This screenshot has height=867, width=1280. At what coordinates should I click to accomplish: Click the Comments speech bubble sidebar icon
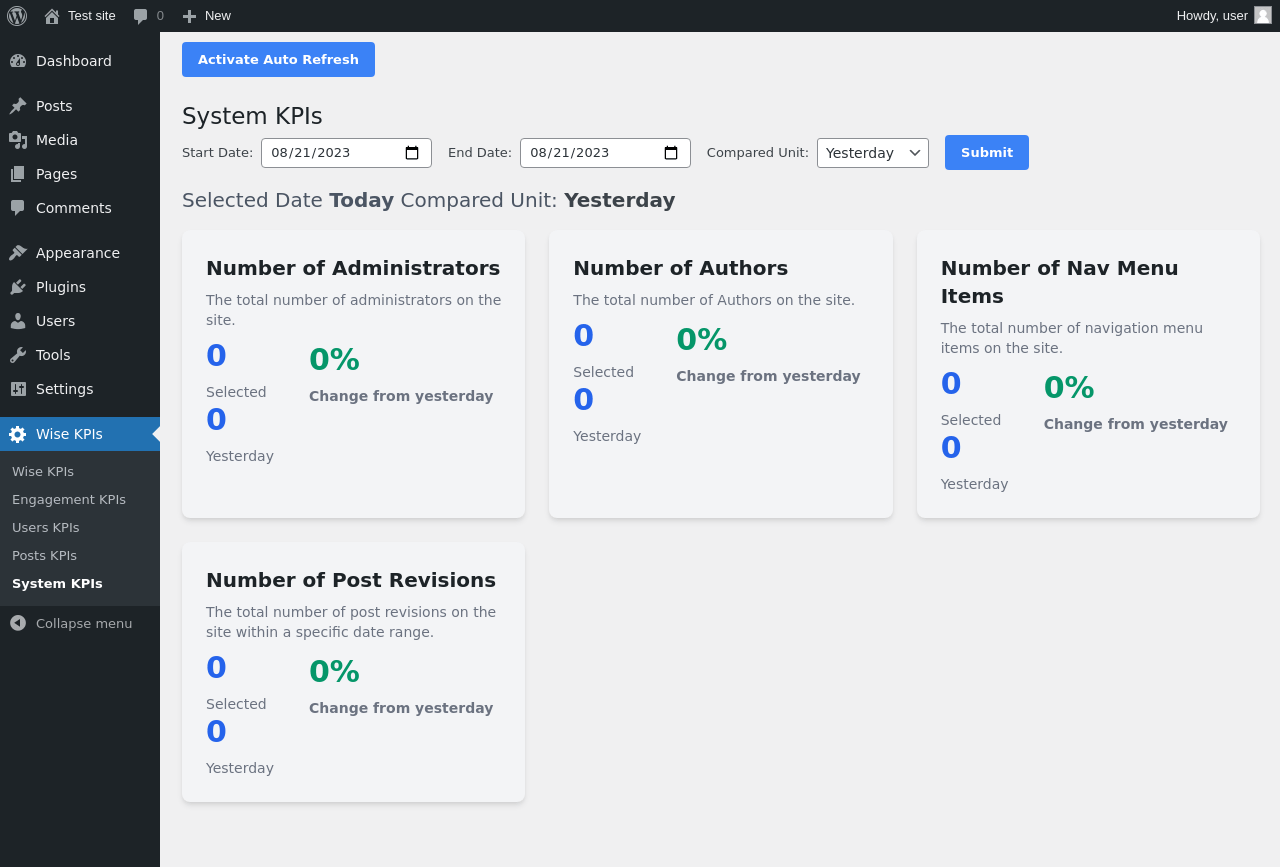18,208
